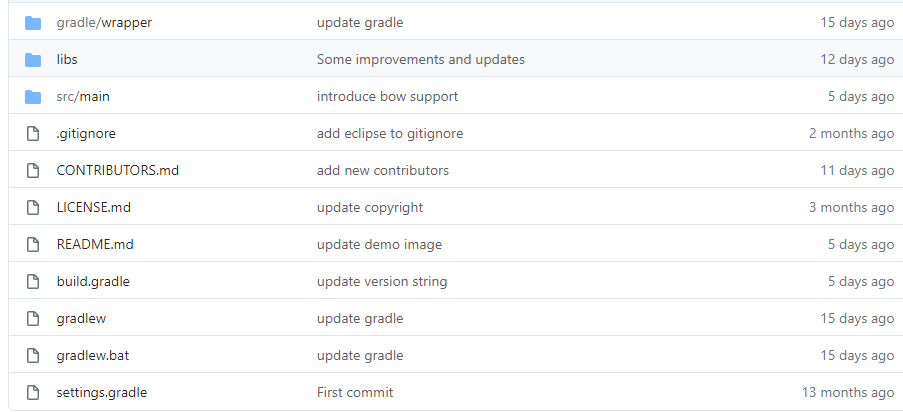This screenshot has width=903, height=412.
Task: Open the libs folder
Action: tap(67, 60)
